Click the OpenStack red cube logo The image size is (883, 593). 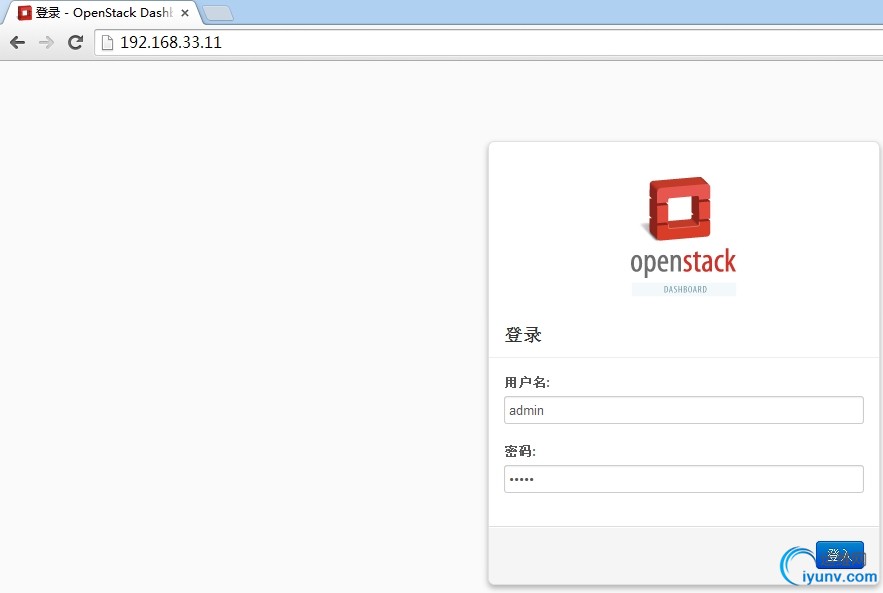coord(679,208)
